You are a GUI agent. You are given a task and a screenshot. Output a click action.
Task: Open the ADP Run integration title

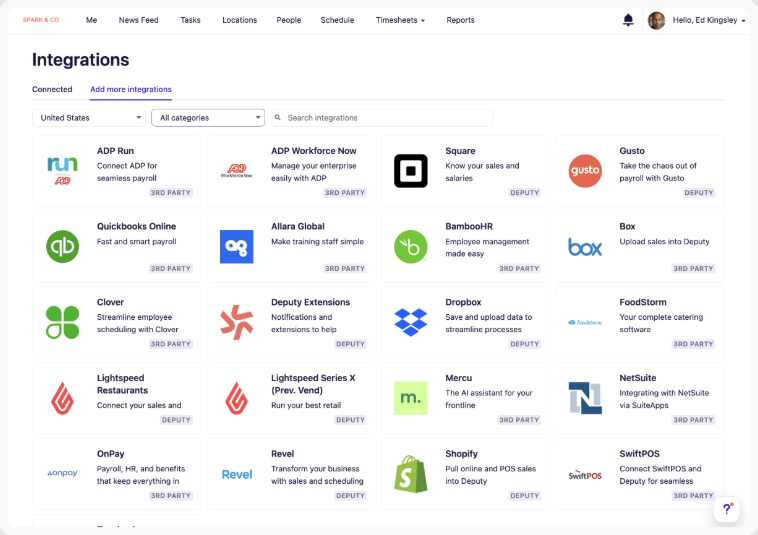tap(115, 151)
